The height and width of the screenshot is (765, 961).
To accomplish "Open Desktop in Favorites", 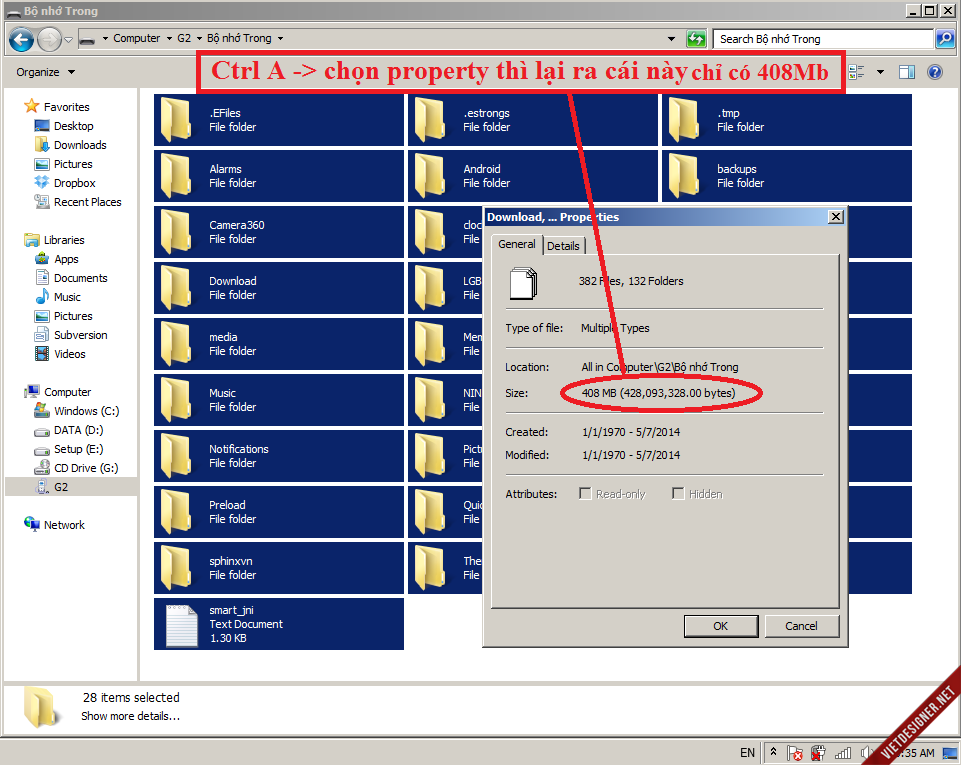I will (64, 126).
